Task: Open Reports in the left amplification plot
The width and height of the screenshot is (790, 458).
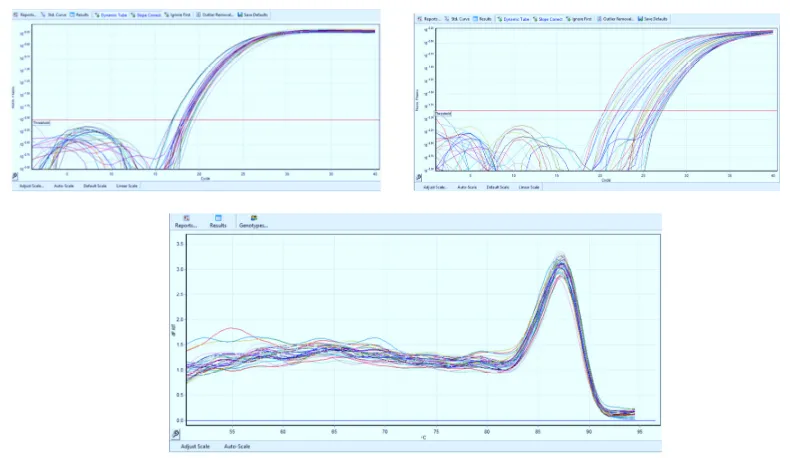Action: tap(25, 15)
